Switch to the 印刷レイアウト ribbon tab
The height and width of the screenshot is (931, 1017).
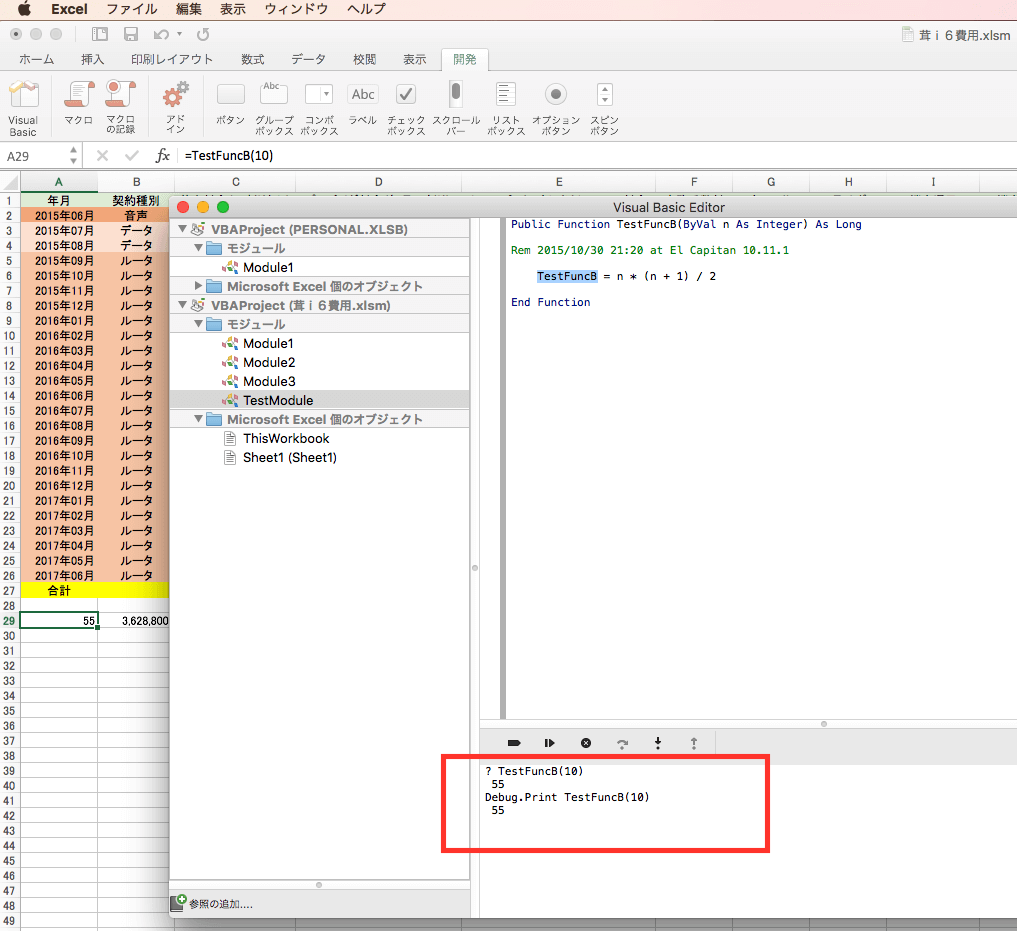coord(172,59)
